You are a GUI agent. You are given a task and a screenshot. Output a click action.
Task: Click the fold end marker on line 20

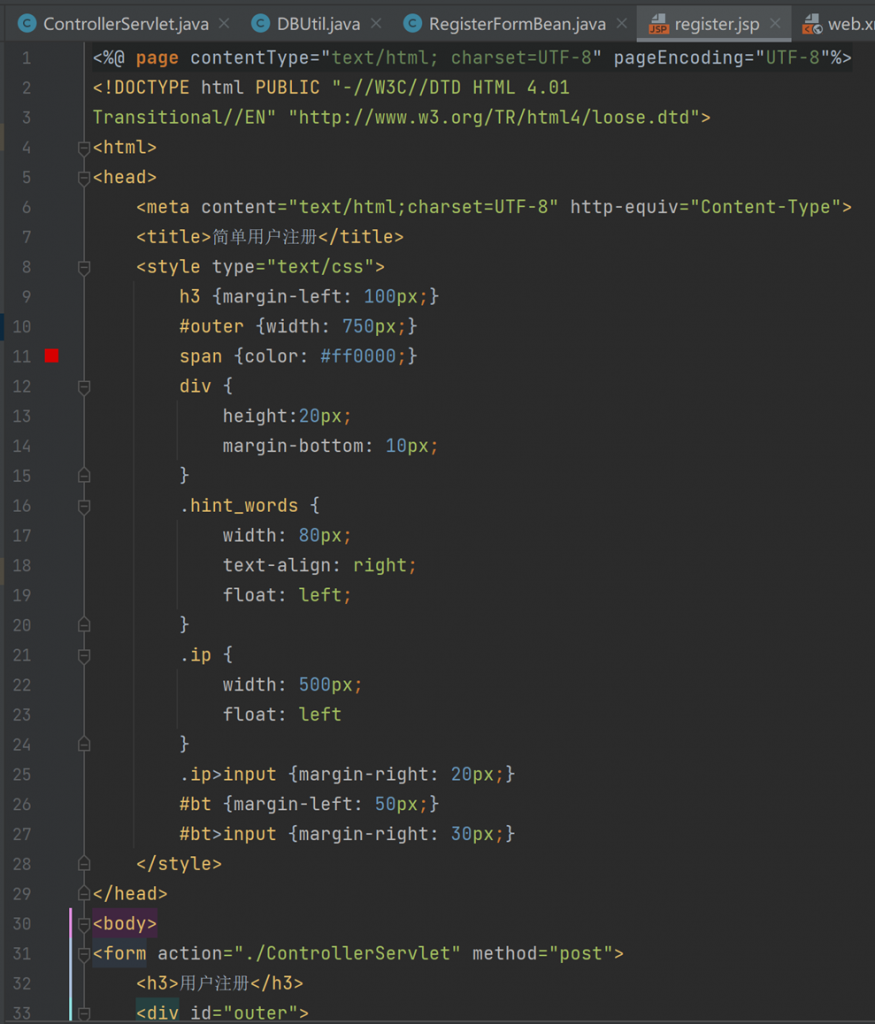(x=84, y=625)
